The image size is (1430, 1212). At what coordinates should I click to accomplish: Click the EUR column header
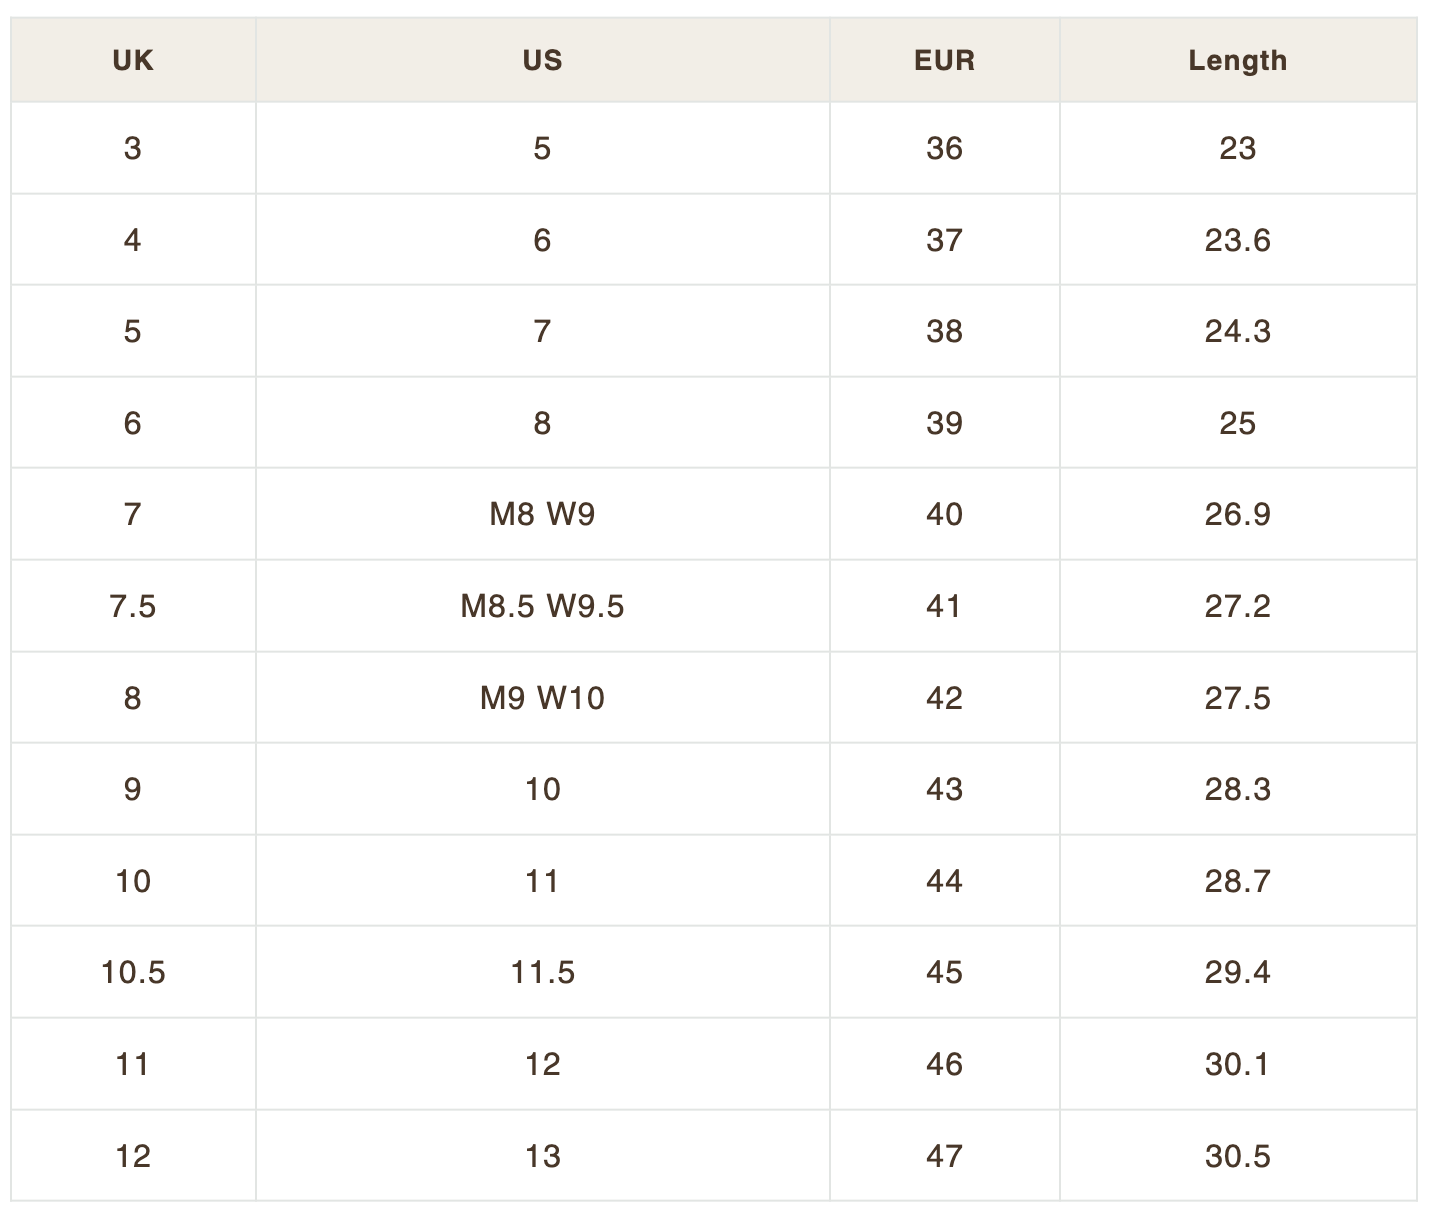click(x=945, y=60)
